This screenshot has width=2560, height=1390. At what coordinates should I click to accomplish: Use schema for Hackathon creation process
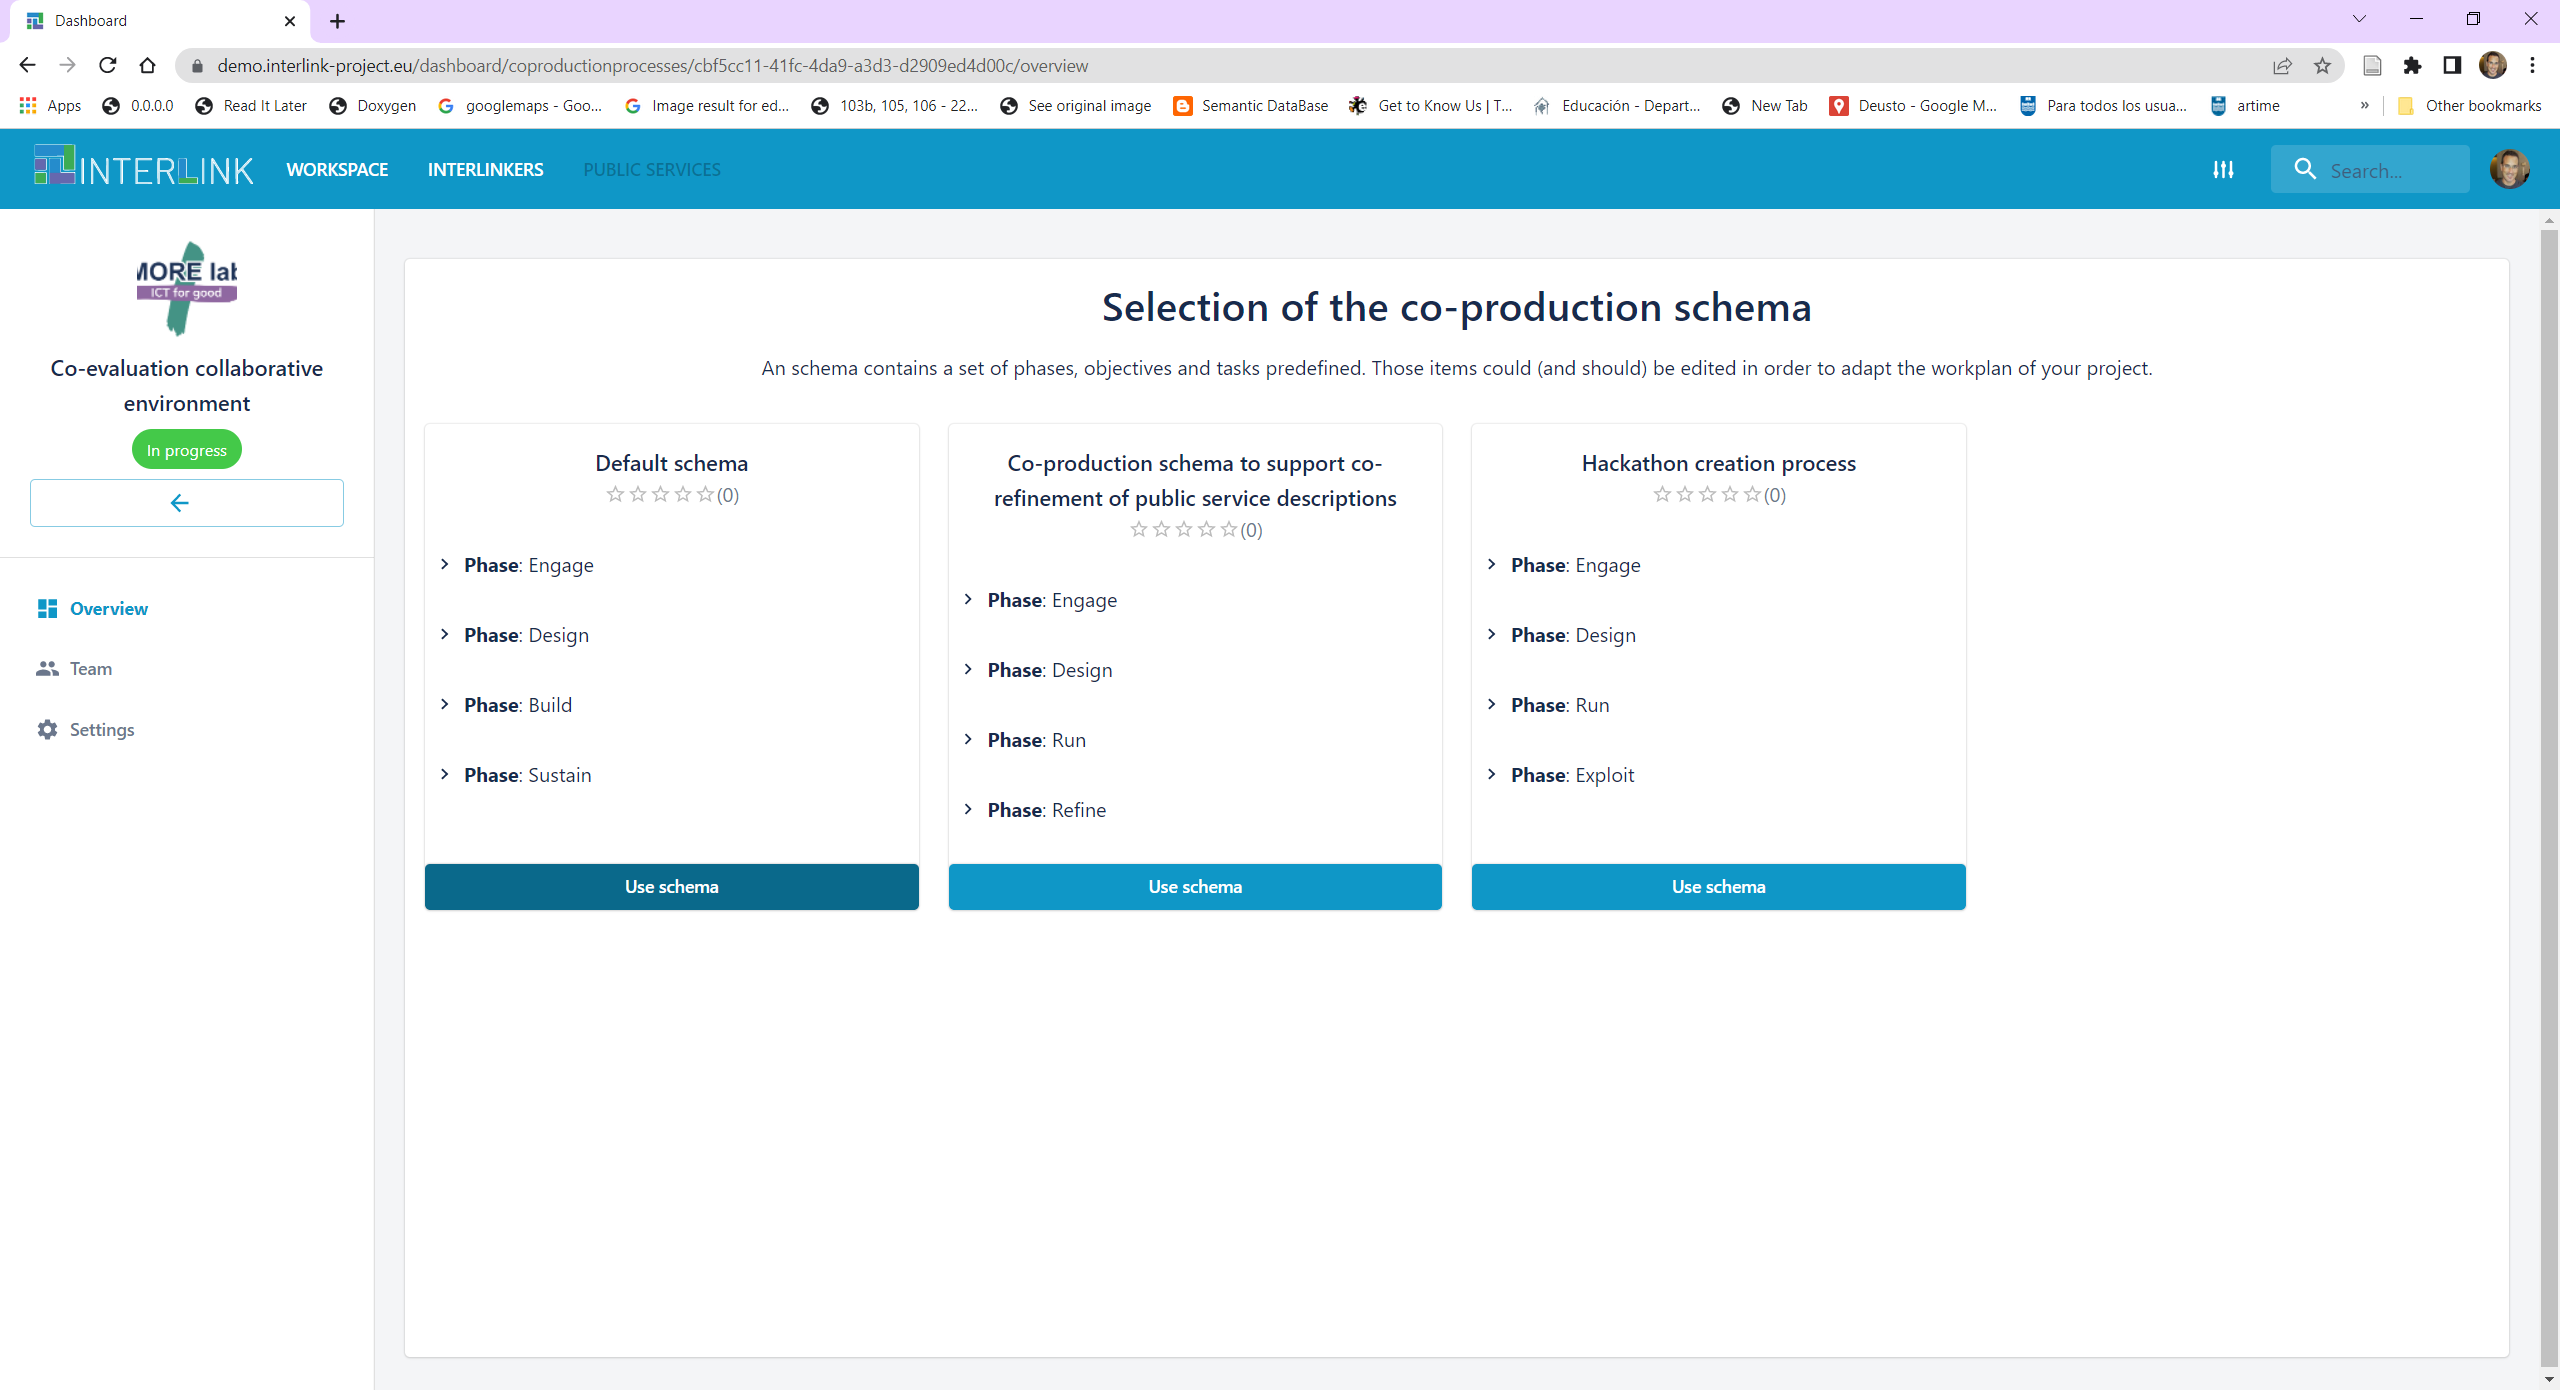[x=1720, y=887]
